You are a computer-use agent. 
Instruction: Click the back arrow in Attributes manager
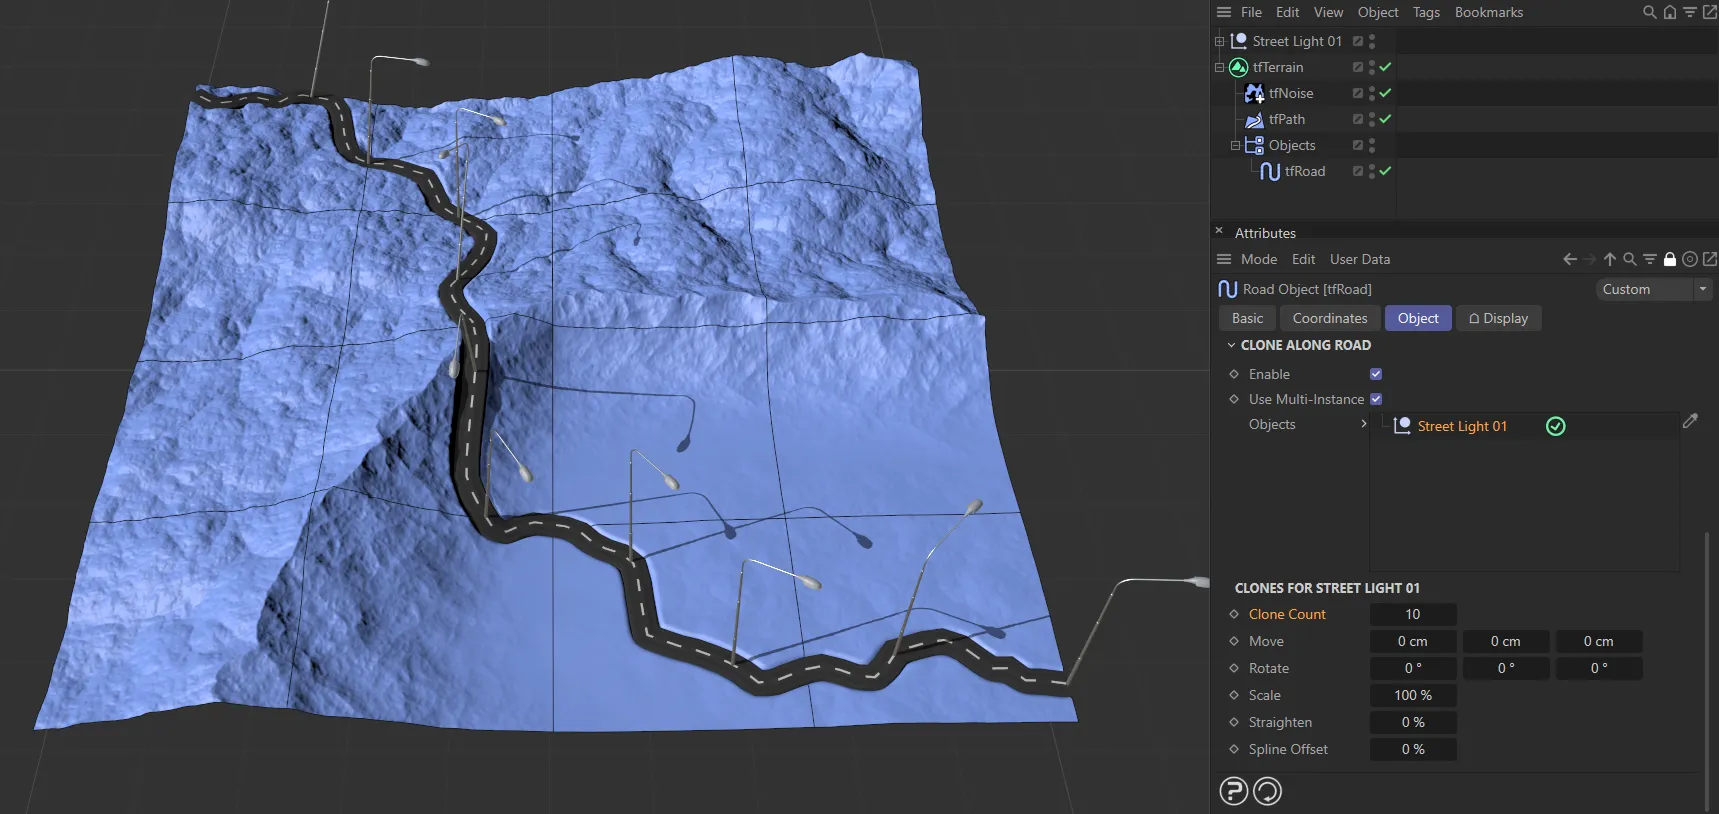[1569, 259]
